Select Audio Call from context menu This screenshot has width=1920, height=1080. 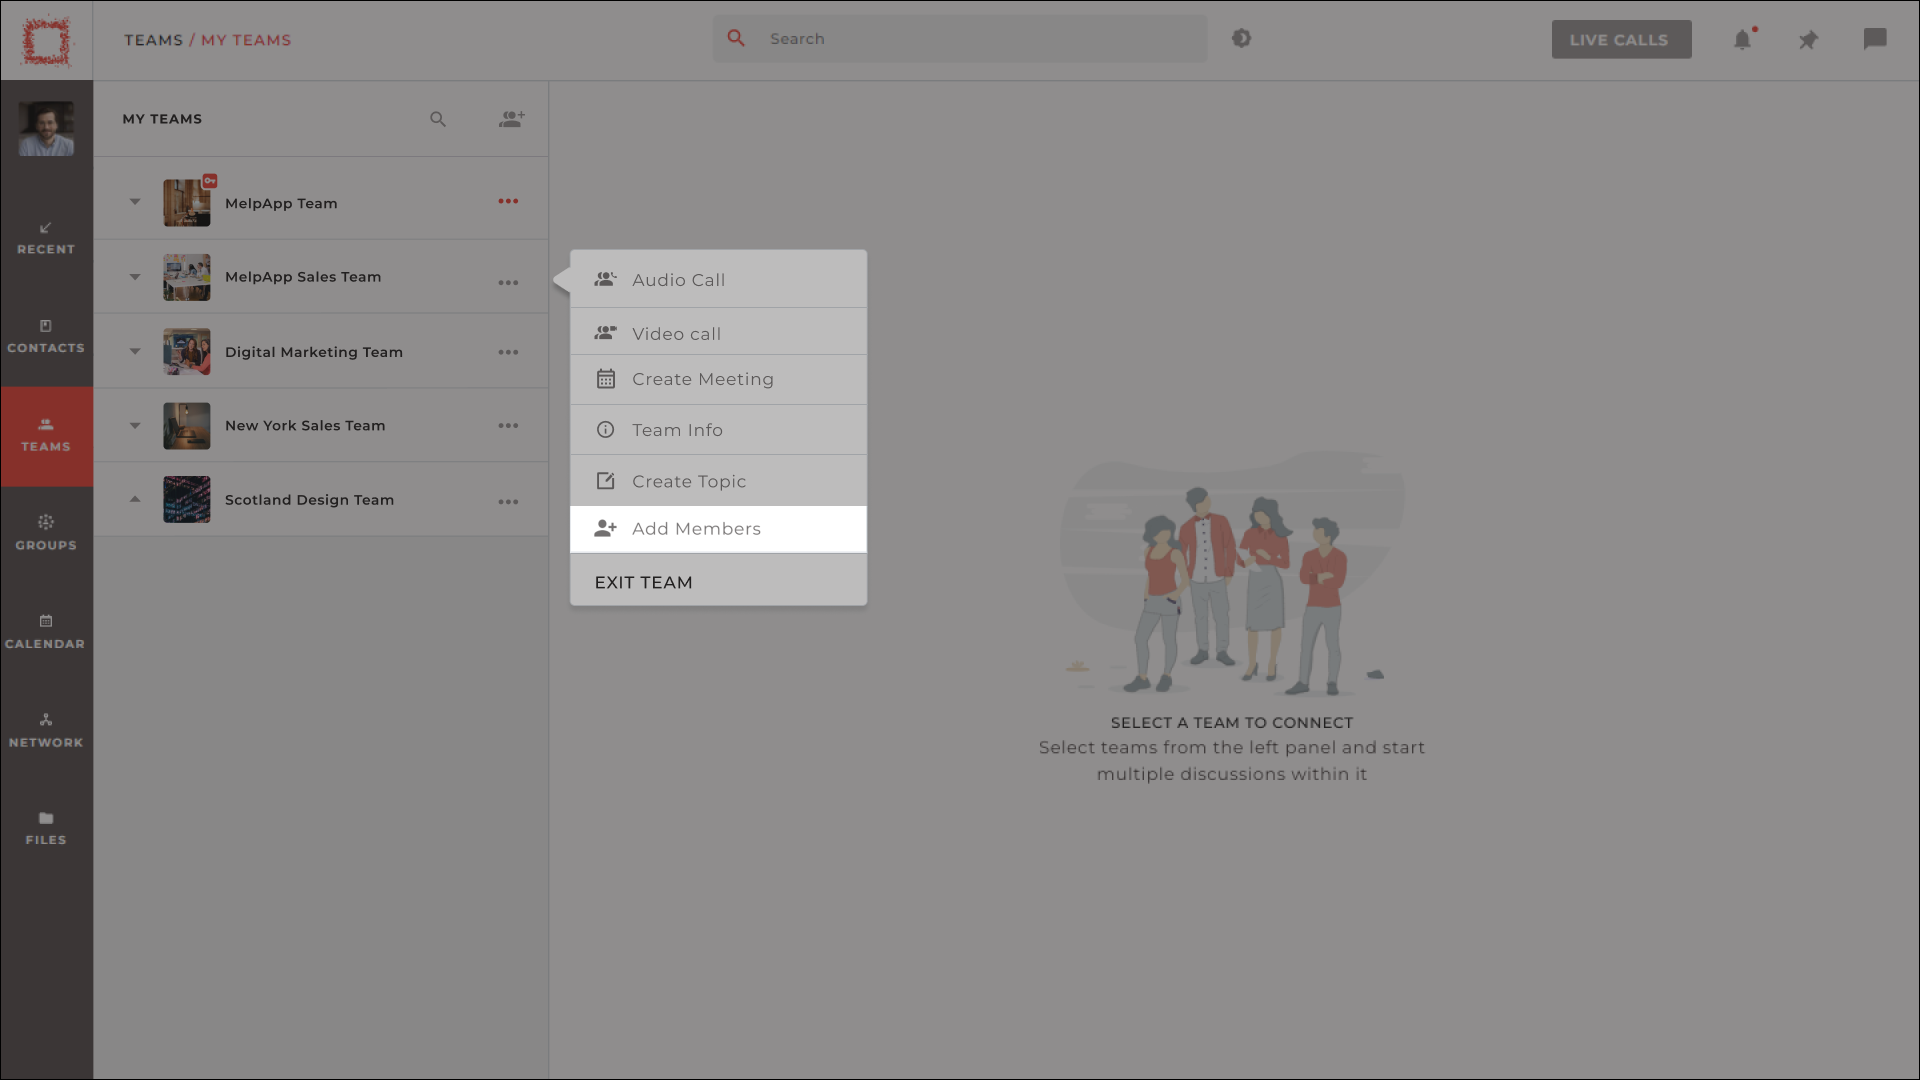719,280
